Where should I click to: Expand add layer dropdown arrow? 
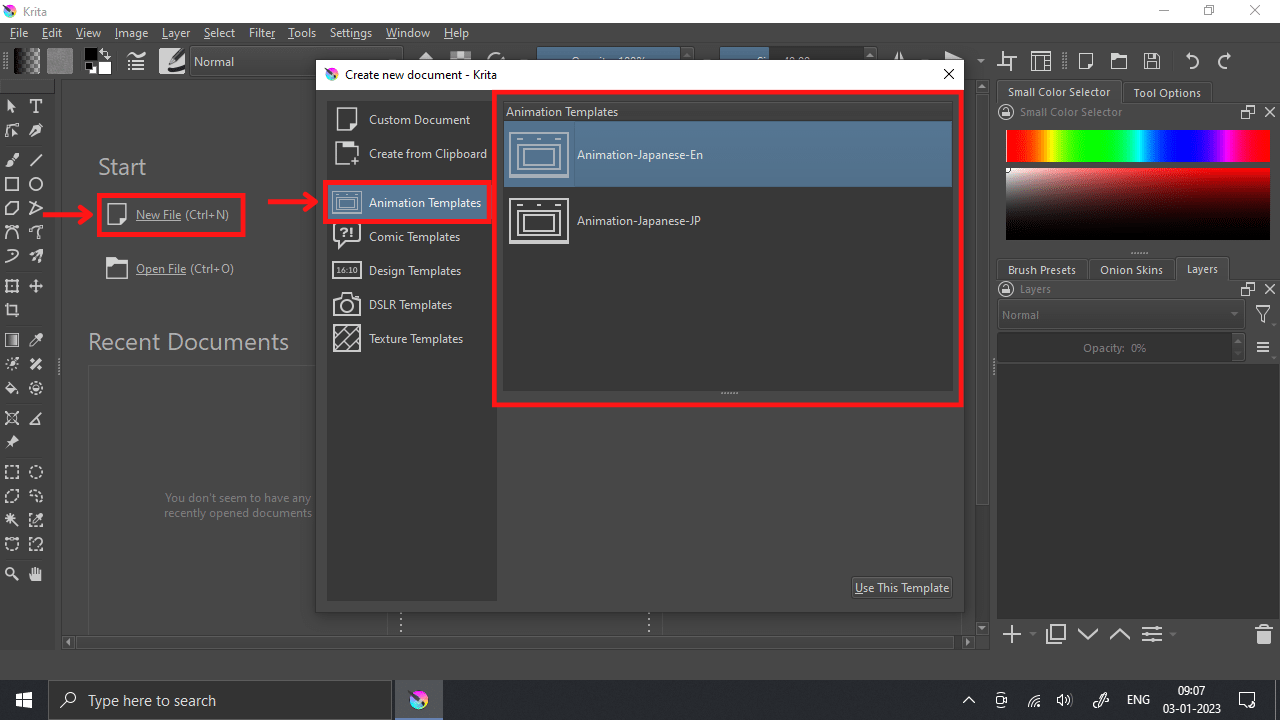(1031, 635)
